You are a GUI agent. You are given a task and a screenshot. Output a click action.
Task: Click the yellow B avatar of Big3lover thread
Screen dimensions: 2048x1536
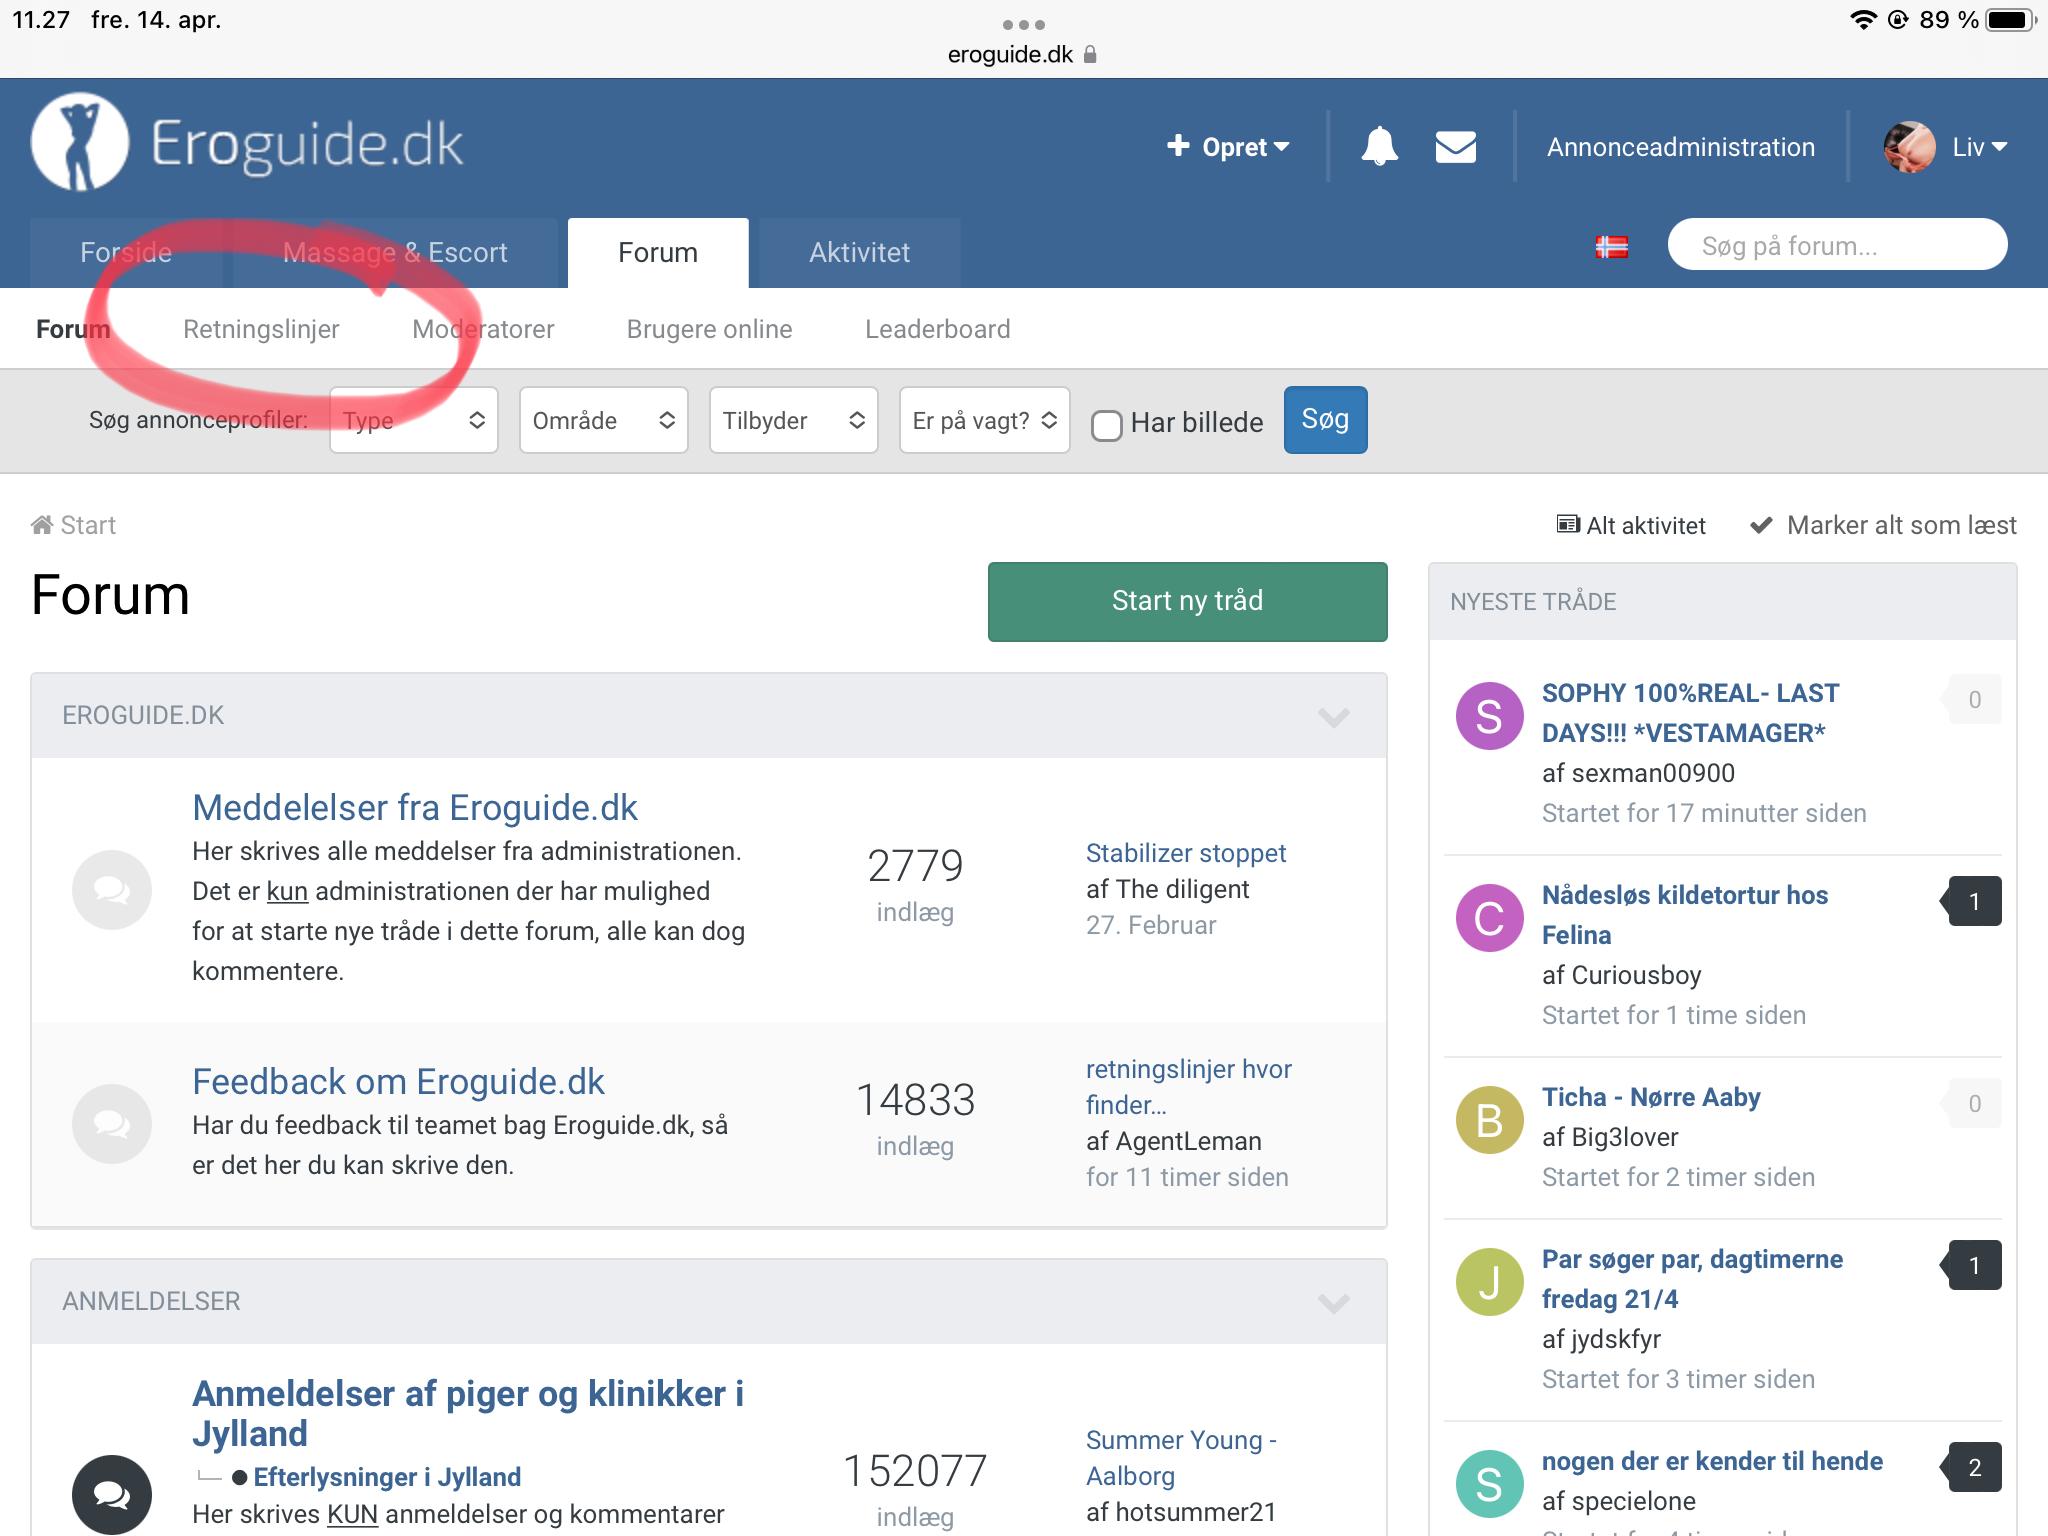pyautogui.click(x=1489, y=1120)
